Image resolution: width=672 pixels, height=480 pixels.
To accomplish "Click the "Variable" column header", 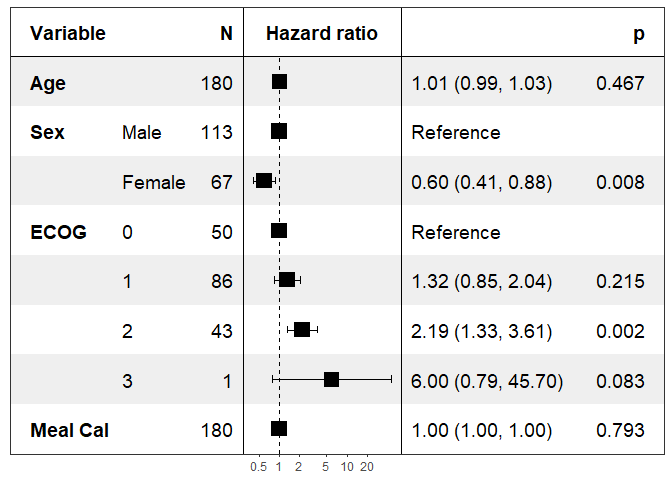I will click(68, 34).
